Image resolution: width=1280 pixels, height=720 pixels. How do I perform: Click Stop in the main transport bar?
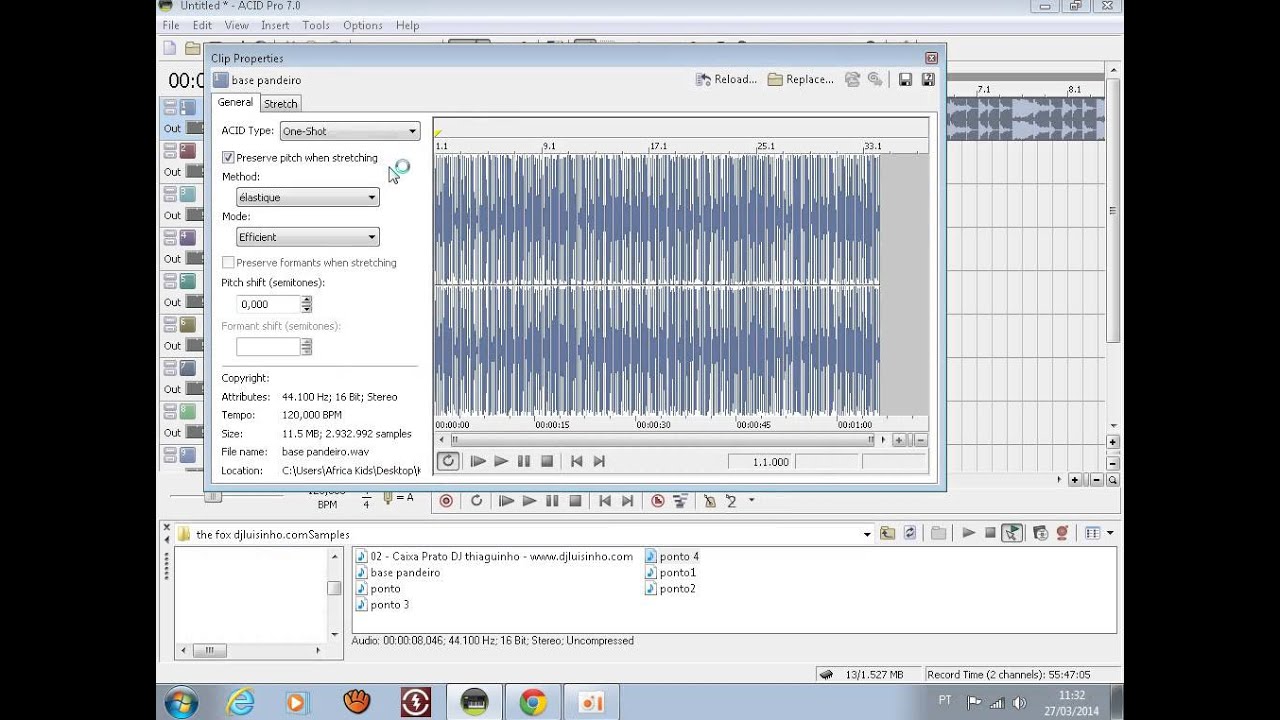[575, 501]
